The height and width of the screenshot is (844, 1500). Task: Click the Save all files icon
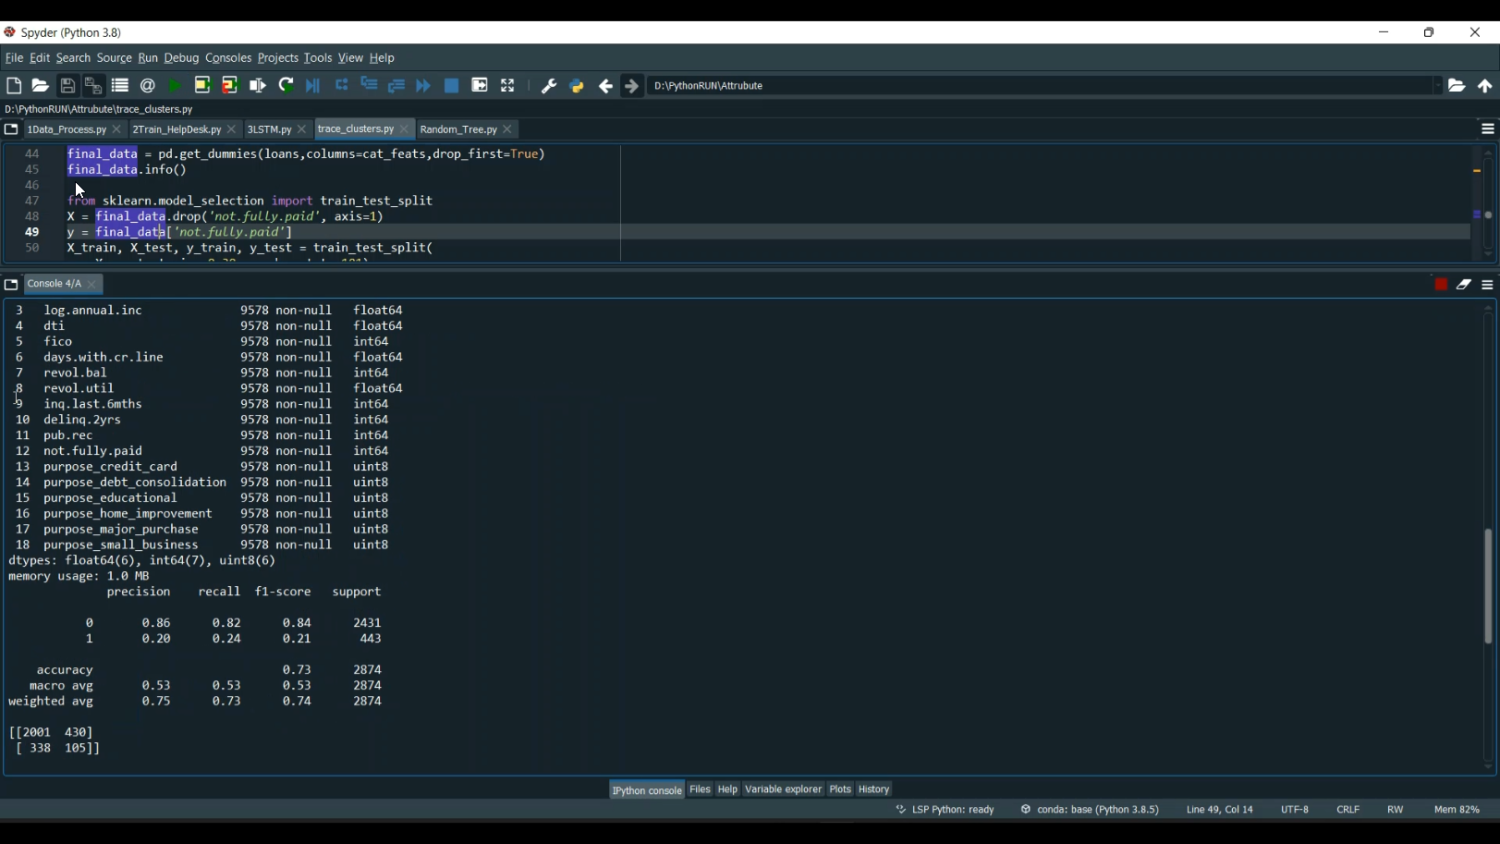[x=93, y=86]
